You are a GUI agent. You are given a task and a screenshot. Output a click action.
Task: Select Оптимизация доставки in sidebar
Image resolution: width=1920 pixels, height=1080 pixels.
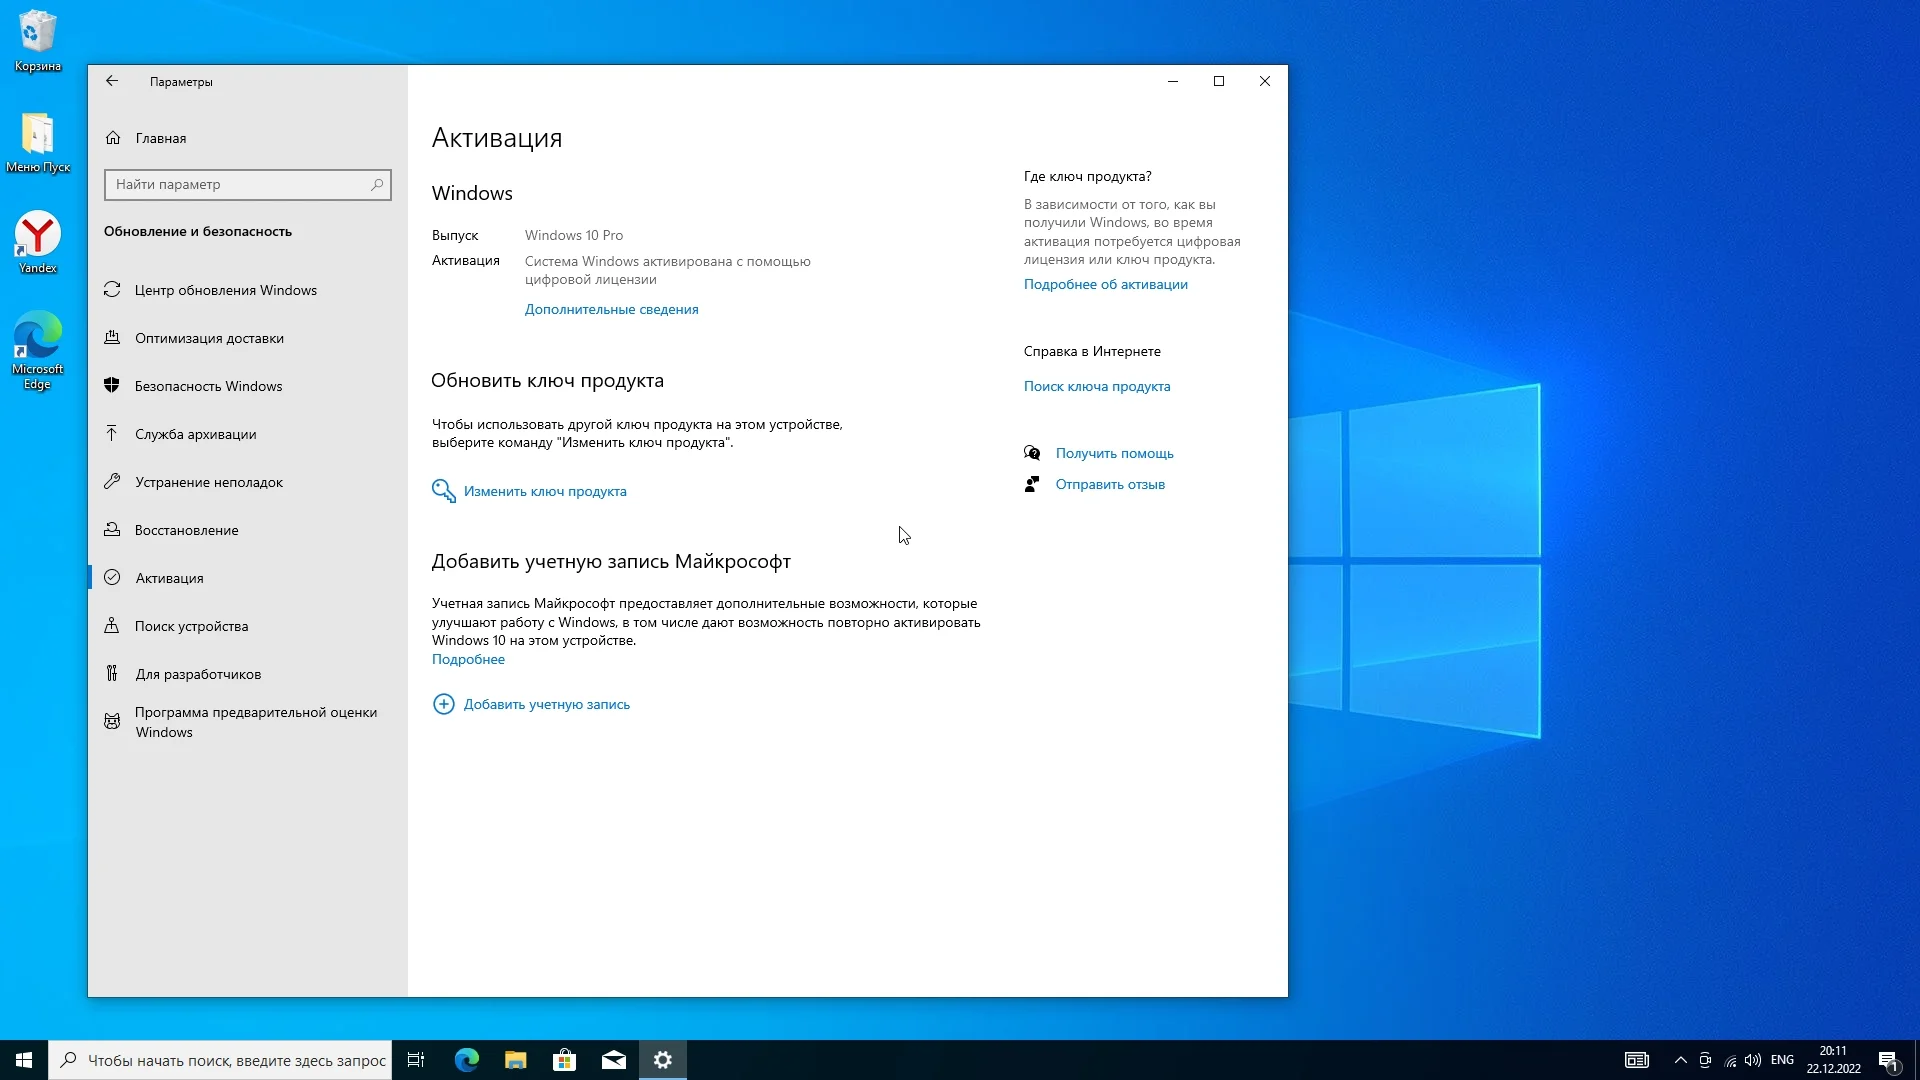[x=209, y=338]
